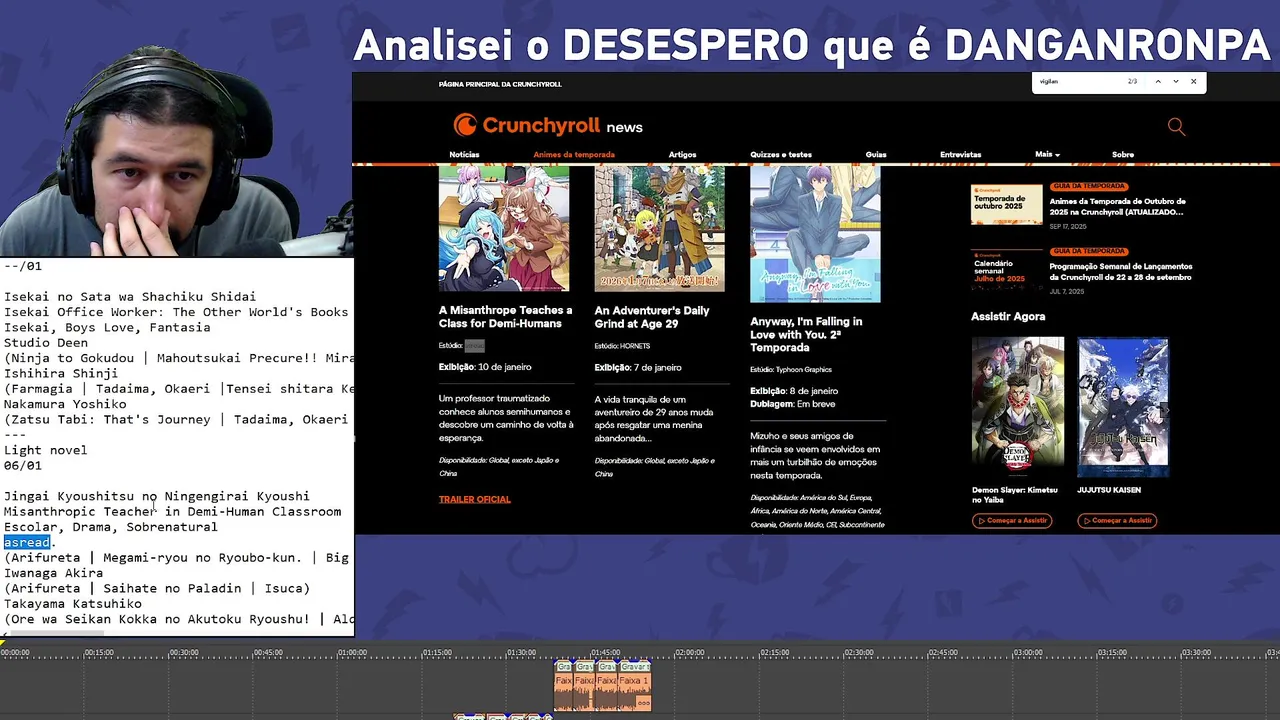Click the 'Assistir Agora' heading

(1008, 316)
